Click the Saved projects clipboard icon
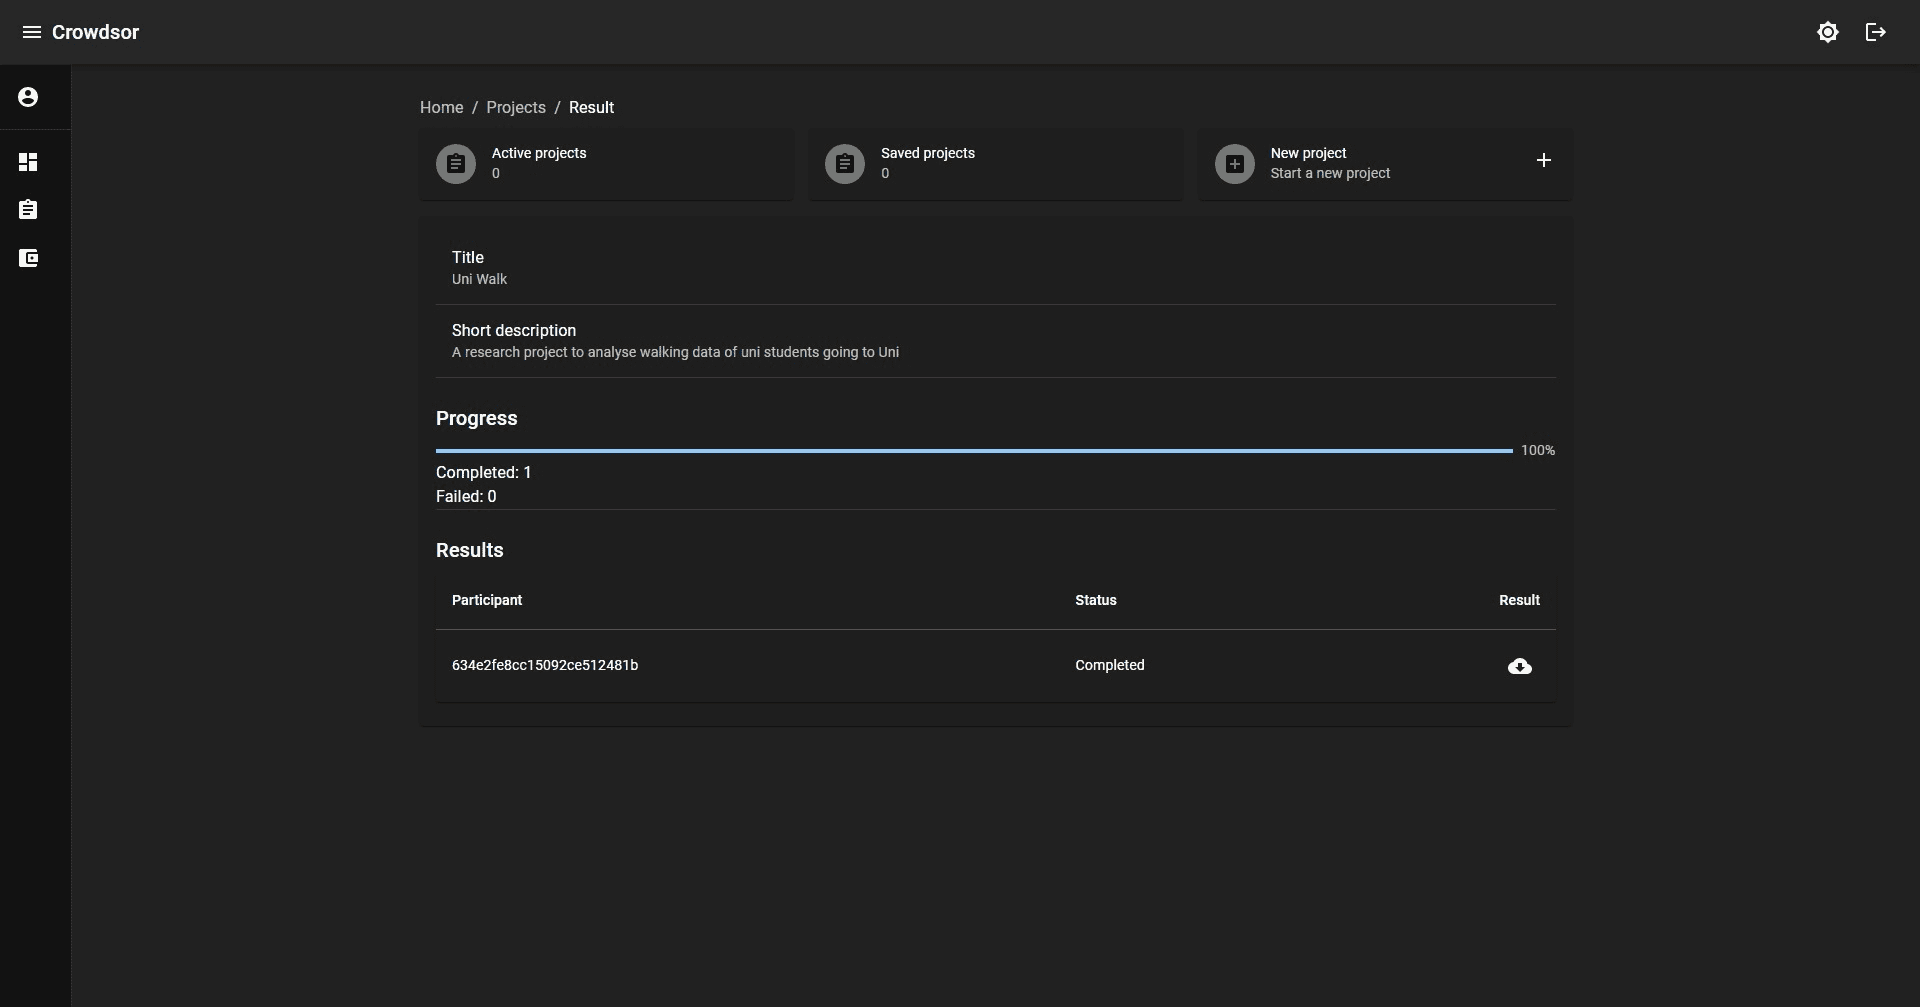Viewport: 1920px width, 1007px height. click(x=845, y=164)
